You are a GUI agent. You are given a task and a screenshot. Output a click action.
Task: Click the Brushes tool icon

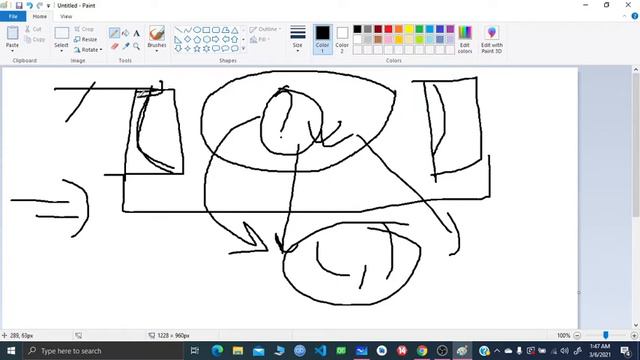point(157,33)
